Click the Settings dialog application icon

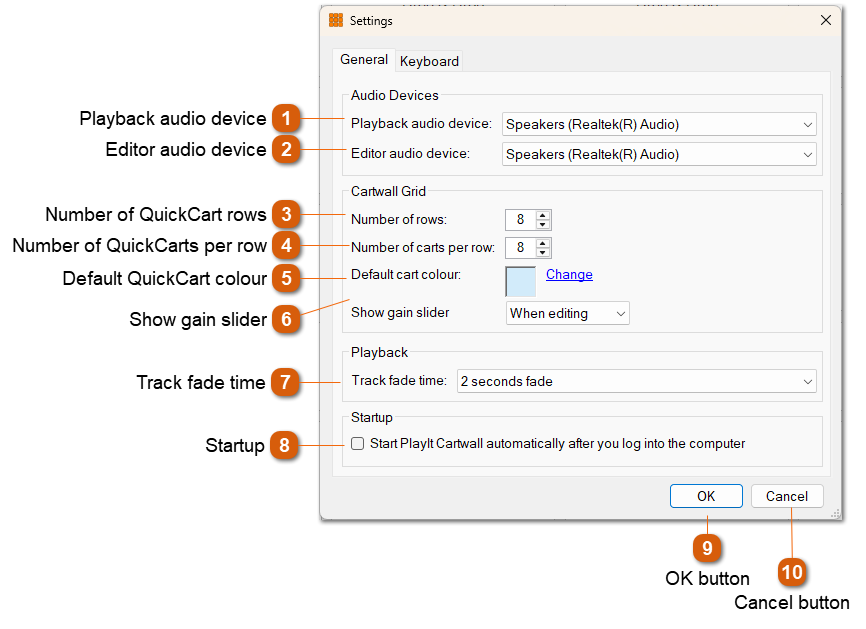[334, 20]
